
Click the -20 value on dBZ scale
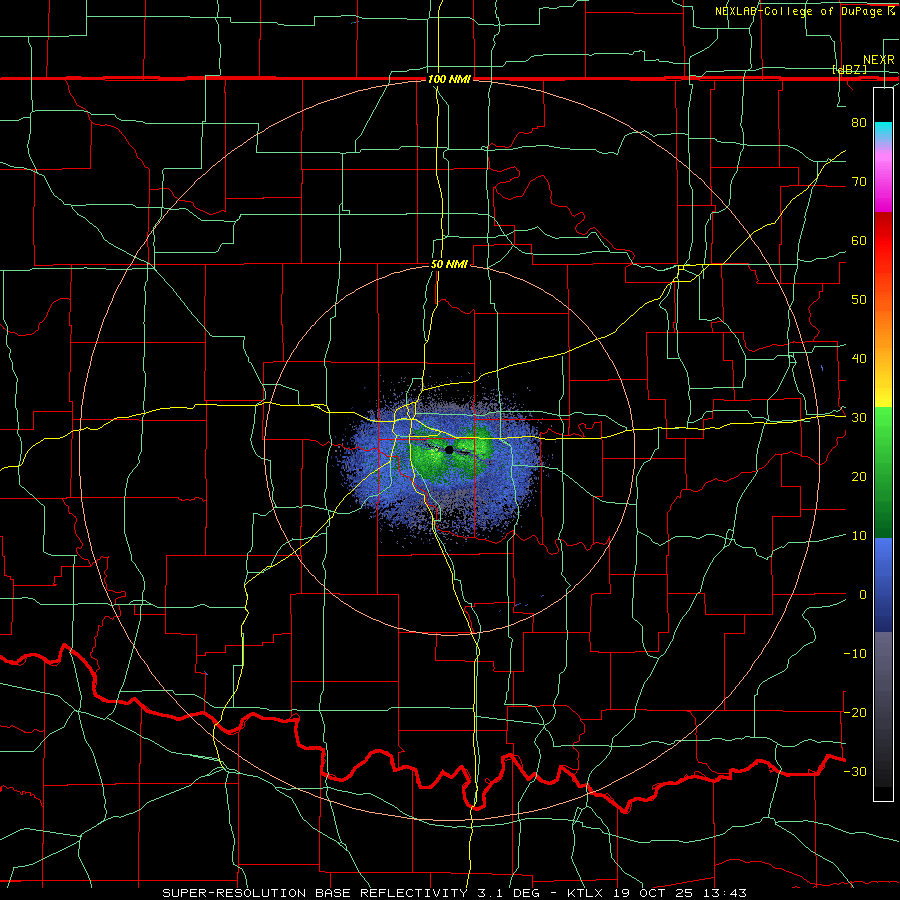pos(855,712)
